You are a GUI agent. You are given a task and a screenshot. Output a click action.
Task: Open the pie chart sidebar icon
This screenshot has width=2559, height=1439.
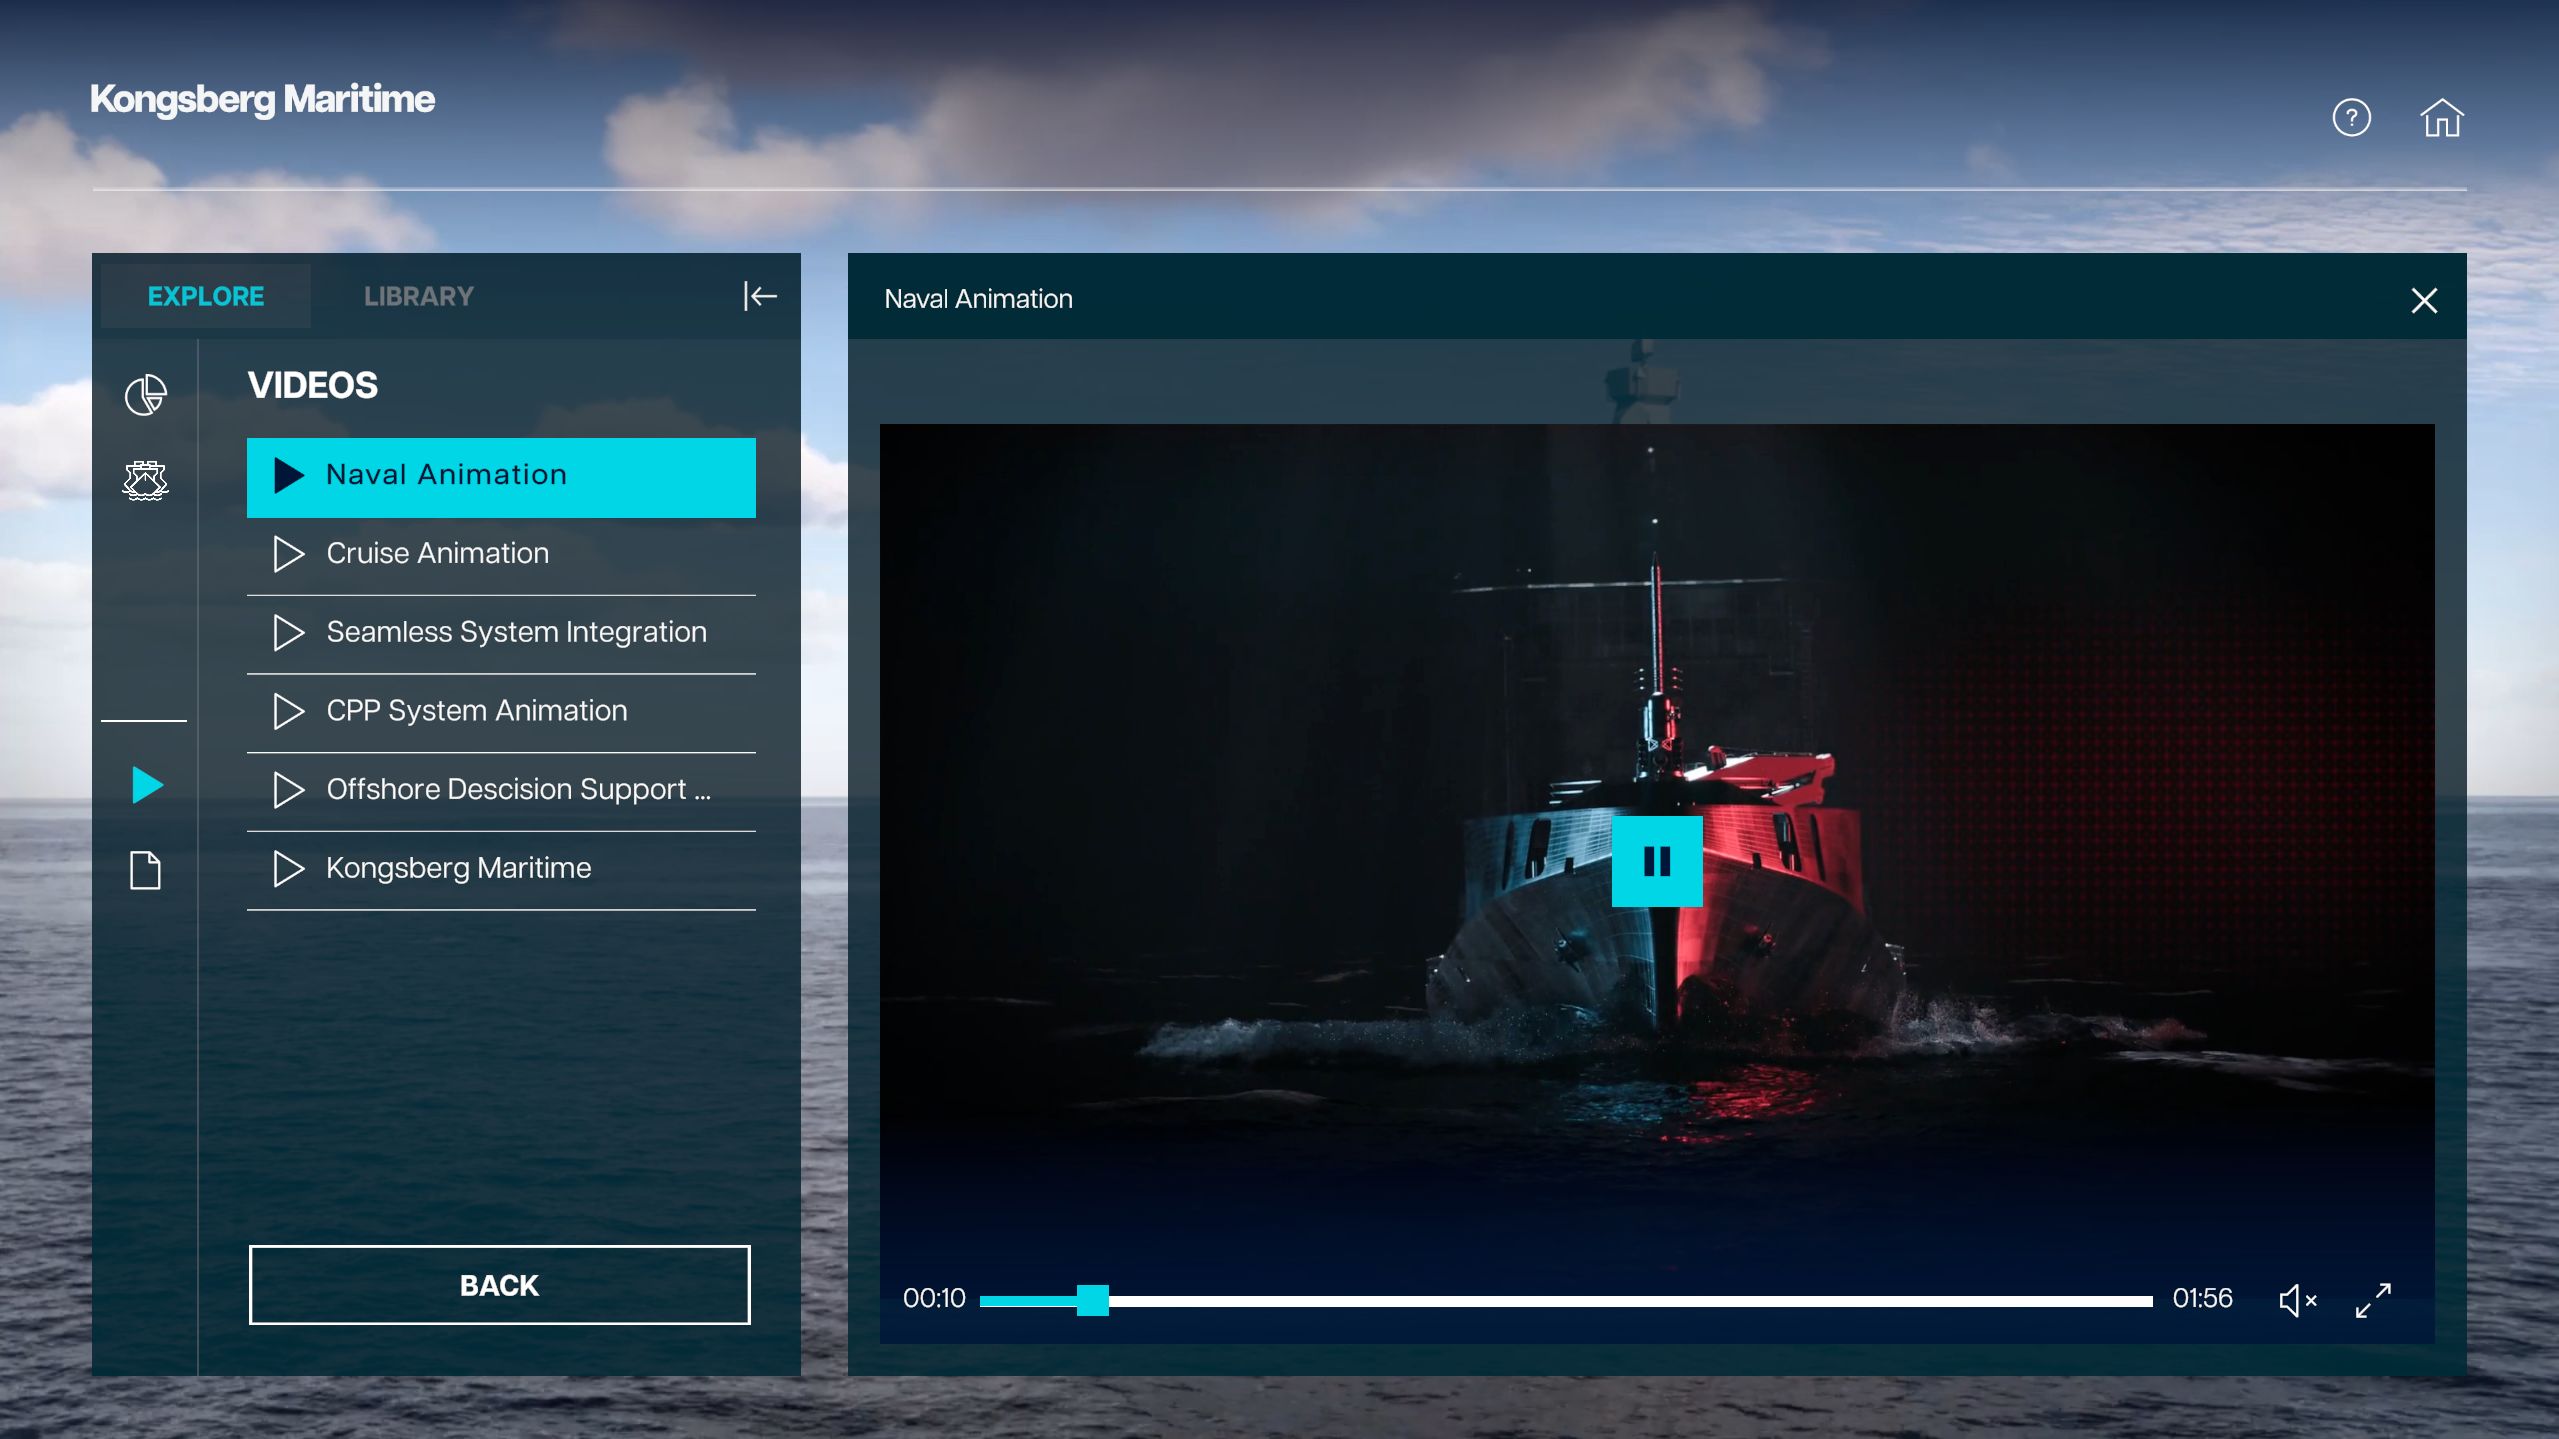pyautogui.click(x=146, y=395)
